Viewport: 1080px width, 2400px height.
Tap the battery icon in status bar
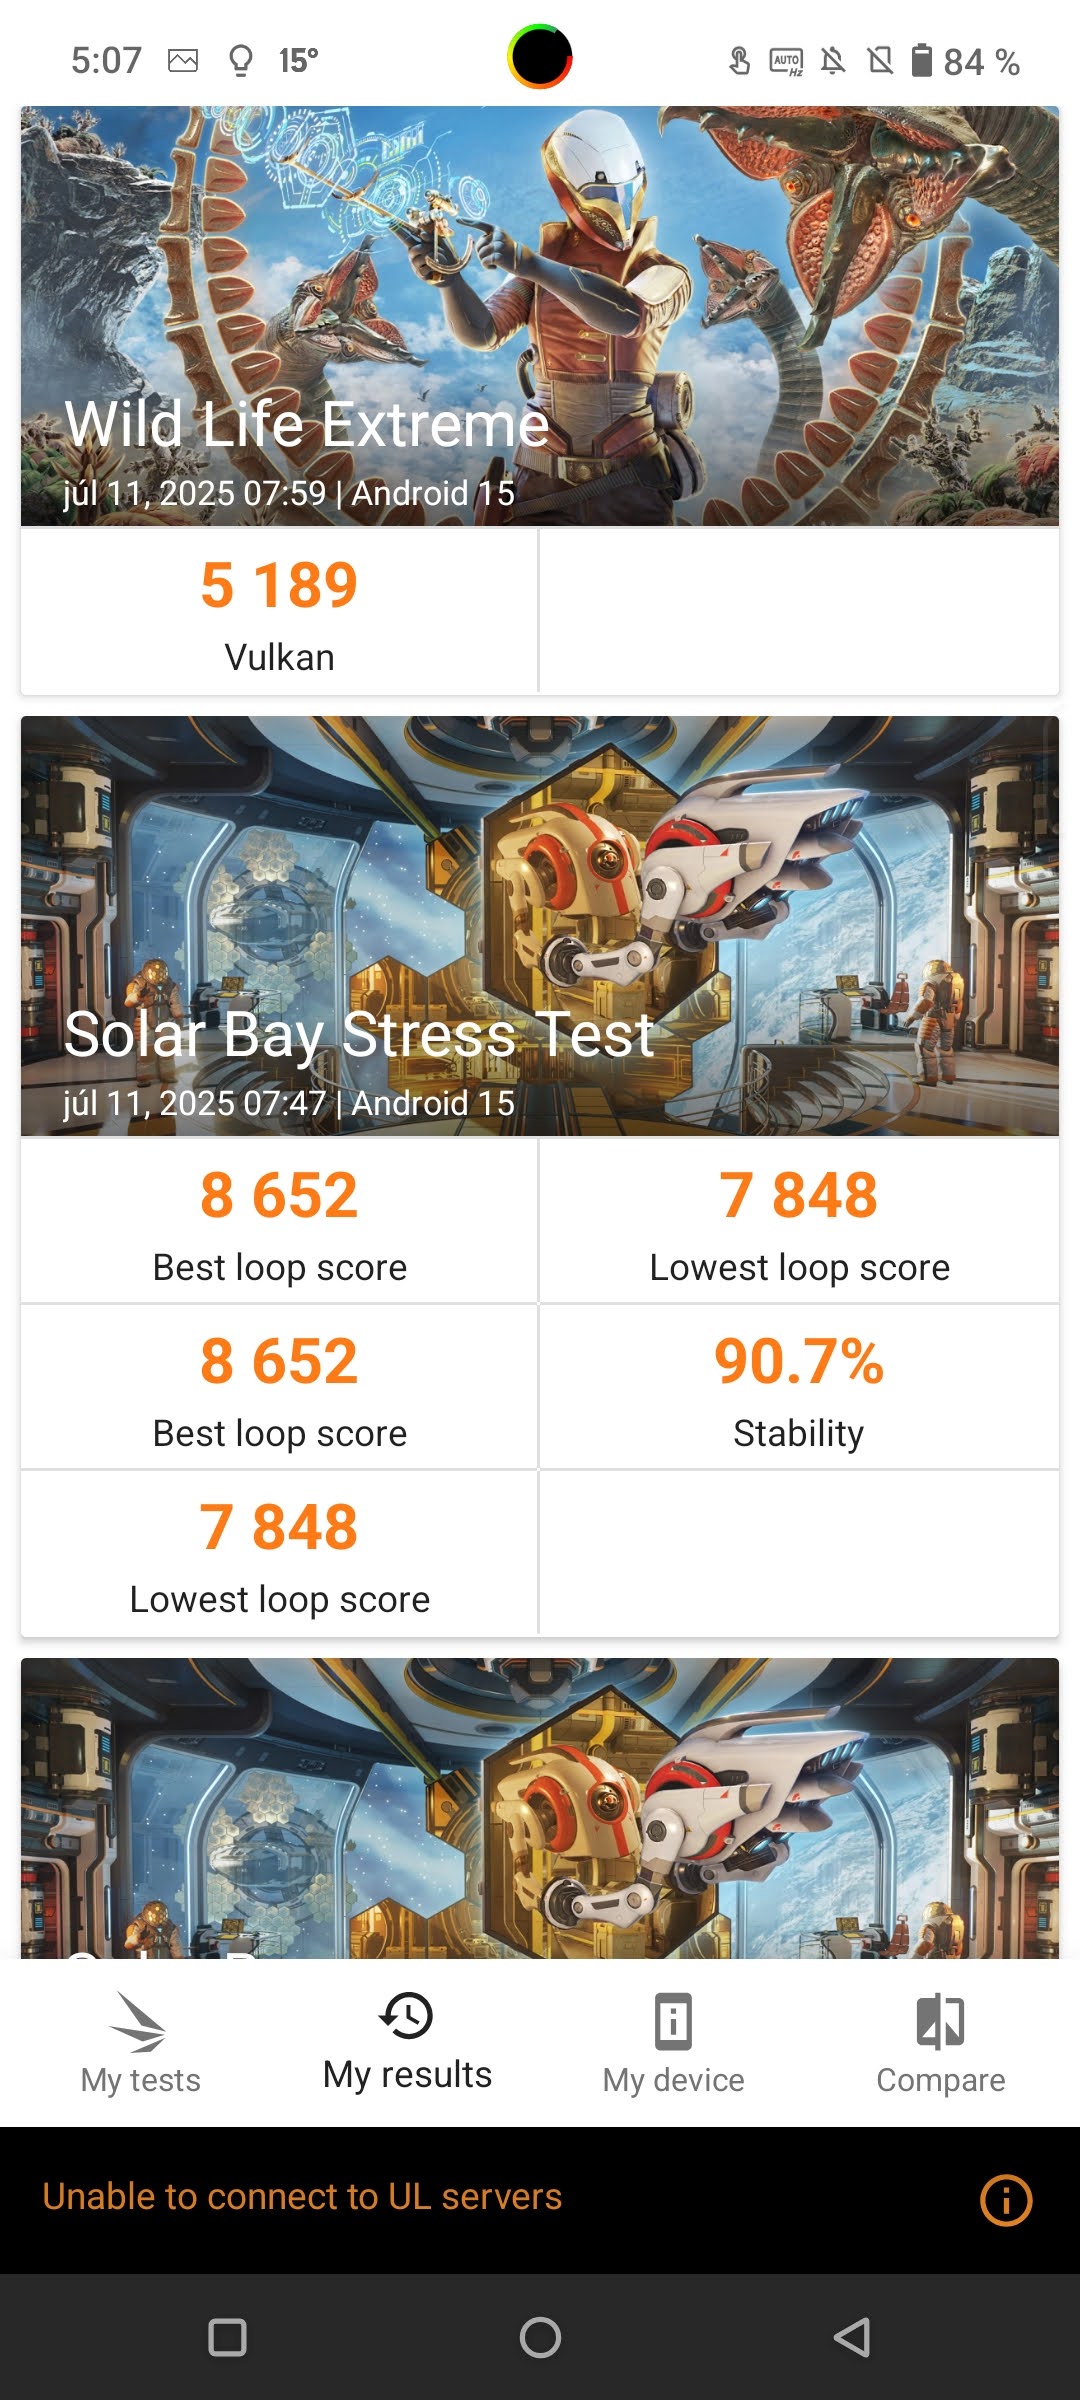(921, 61)
